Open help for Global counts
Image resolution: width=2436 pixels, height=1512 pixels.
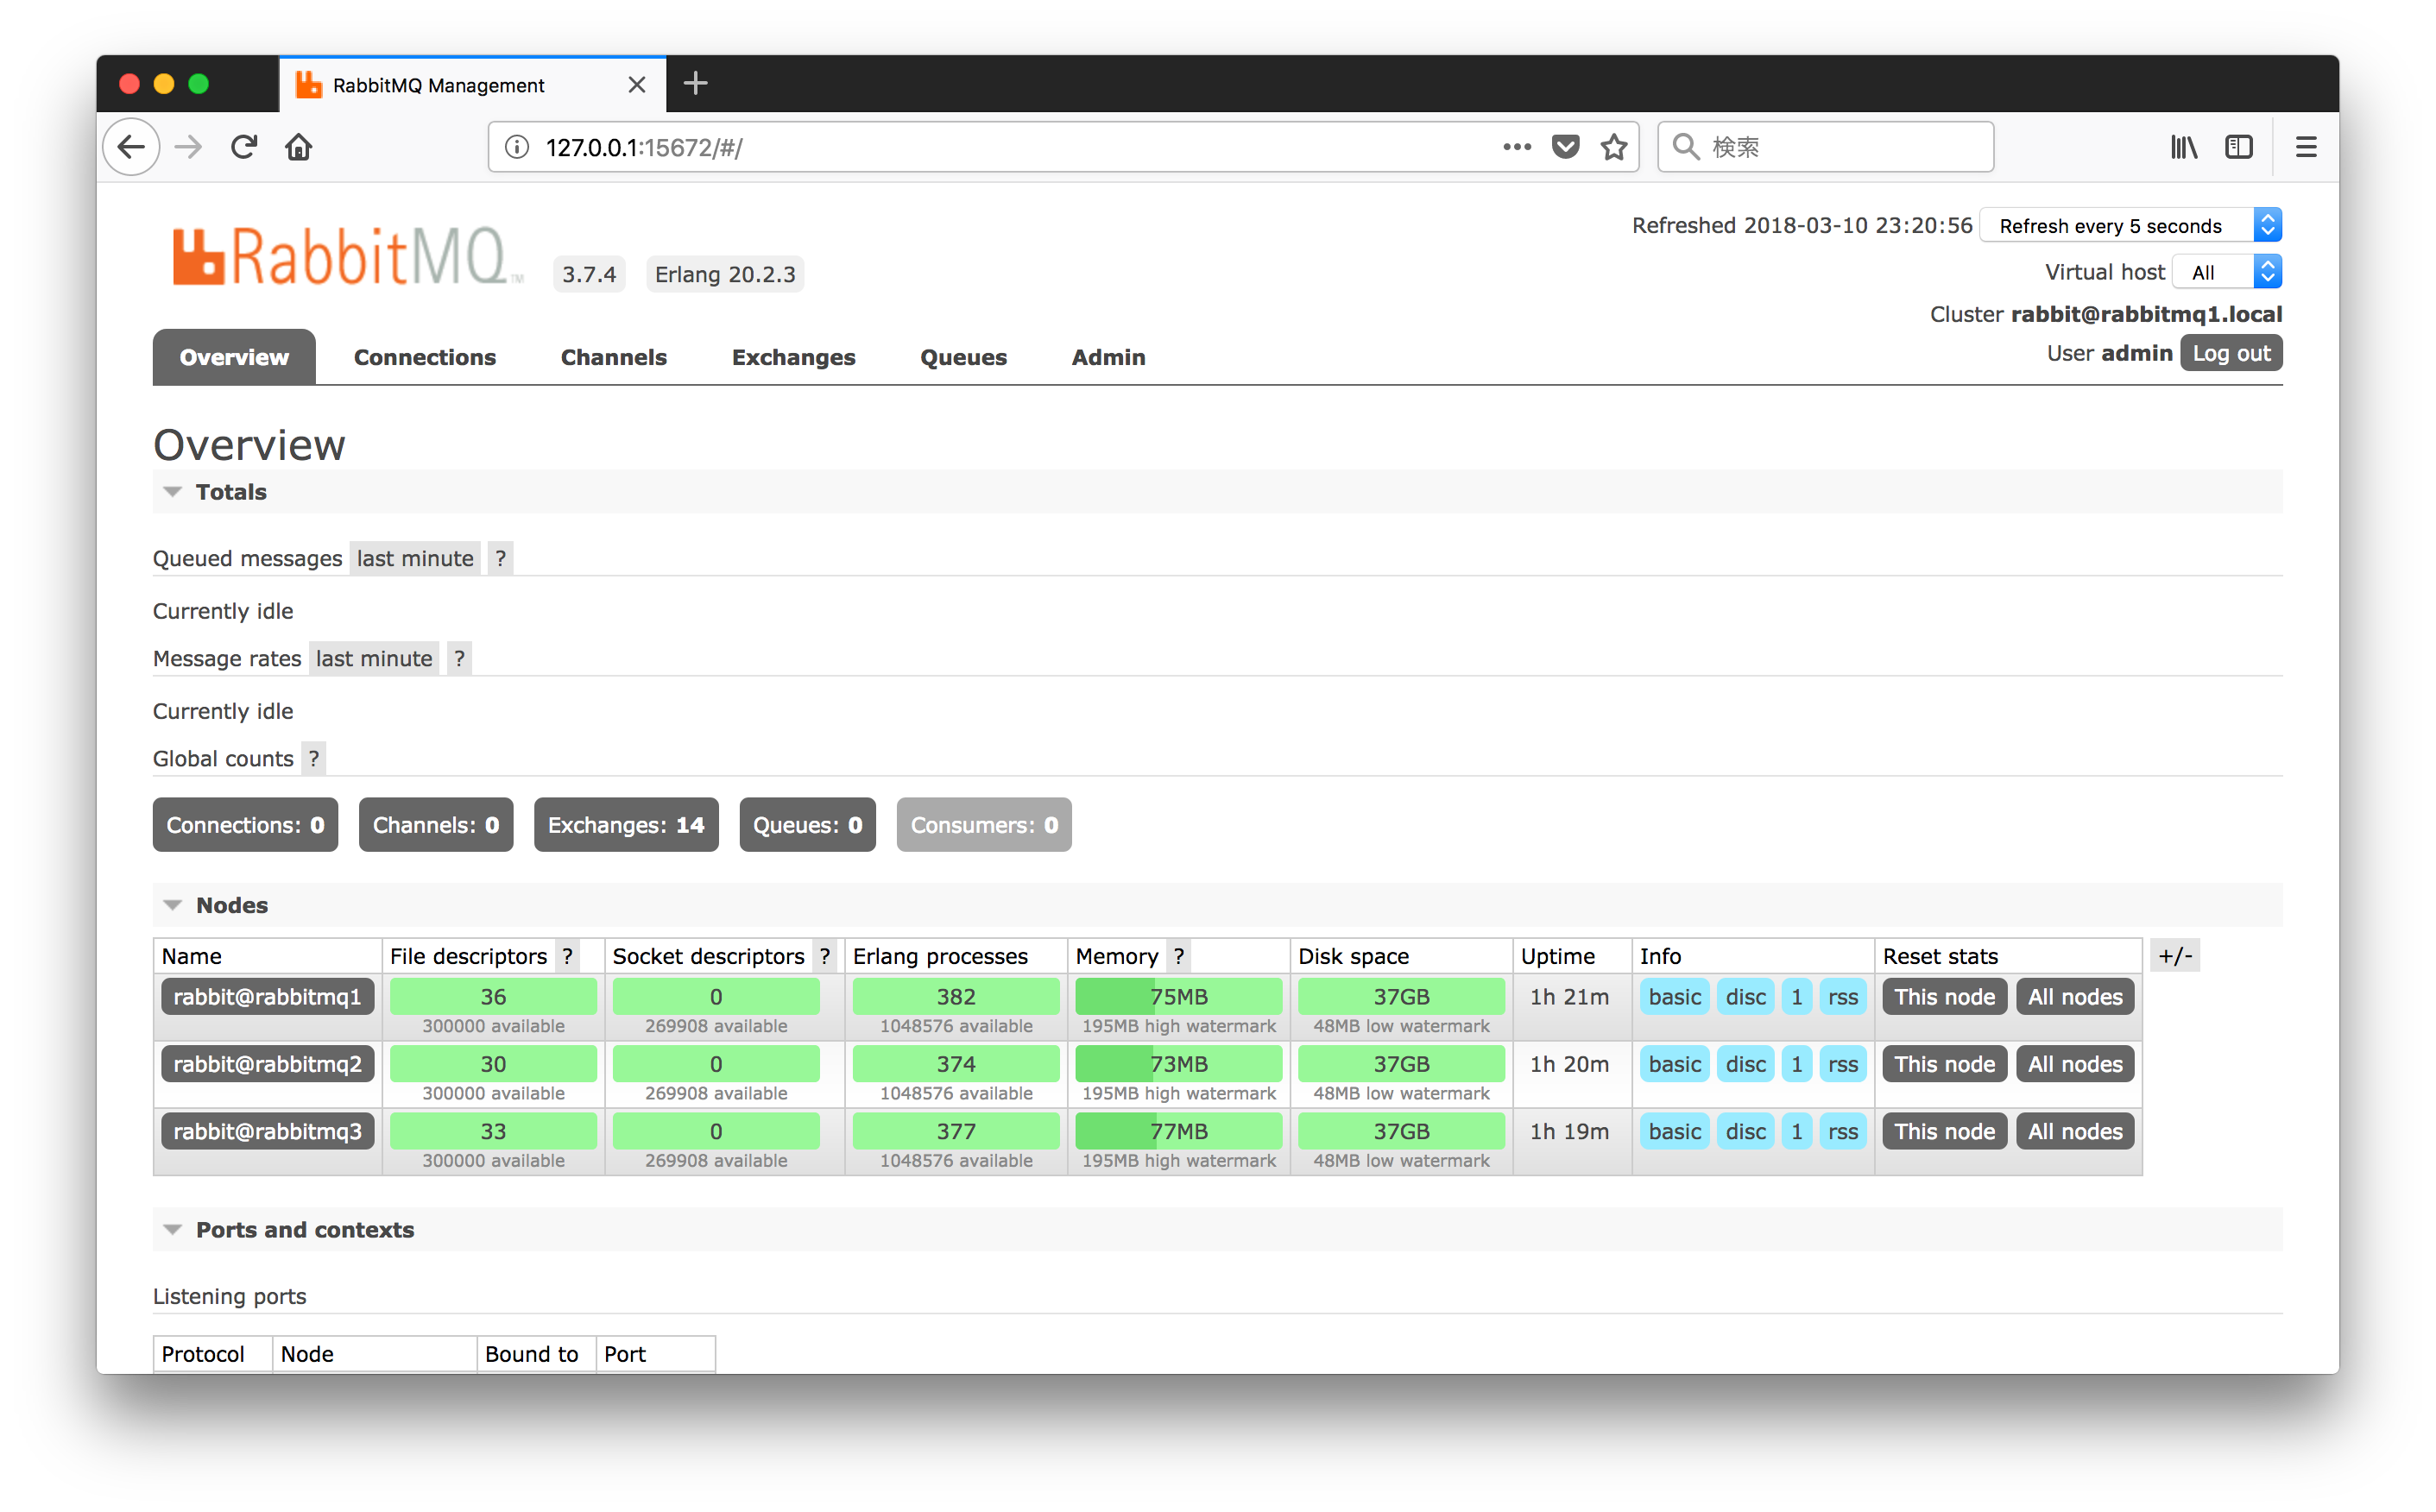tap(314, 758)
